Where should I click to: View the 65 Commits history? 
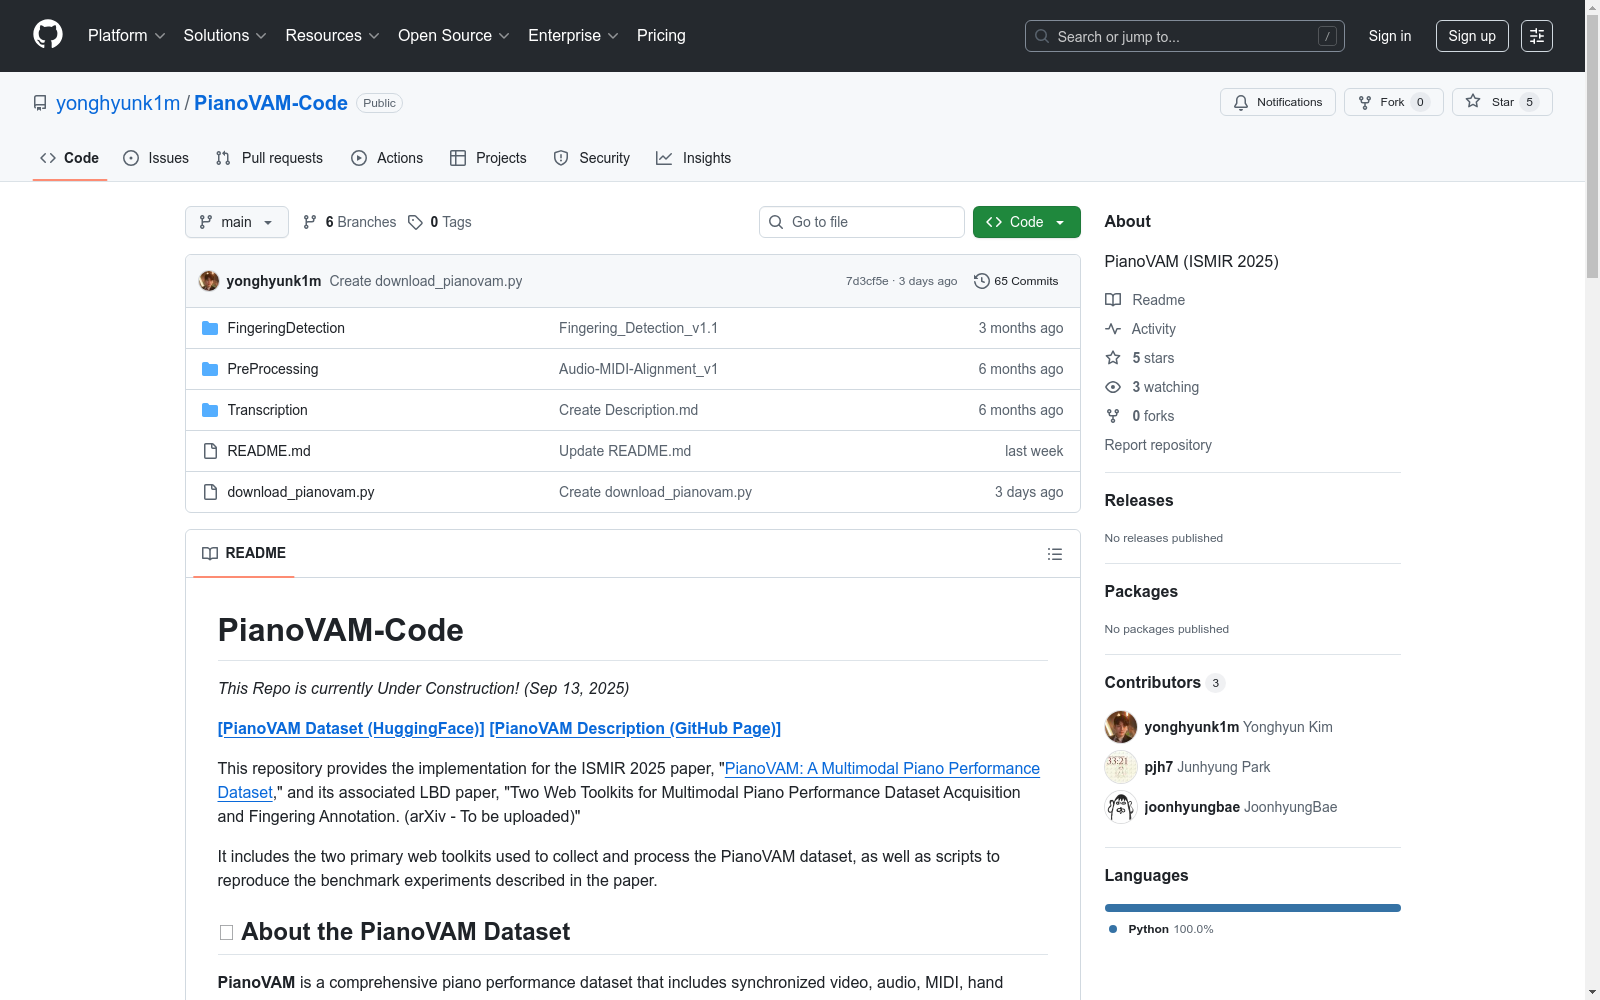(1016, 281)
